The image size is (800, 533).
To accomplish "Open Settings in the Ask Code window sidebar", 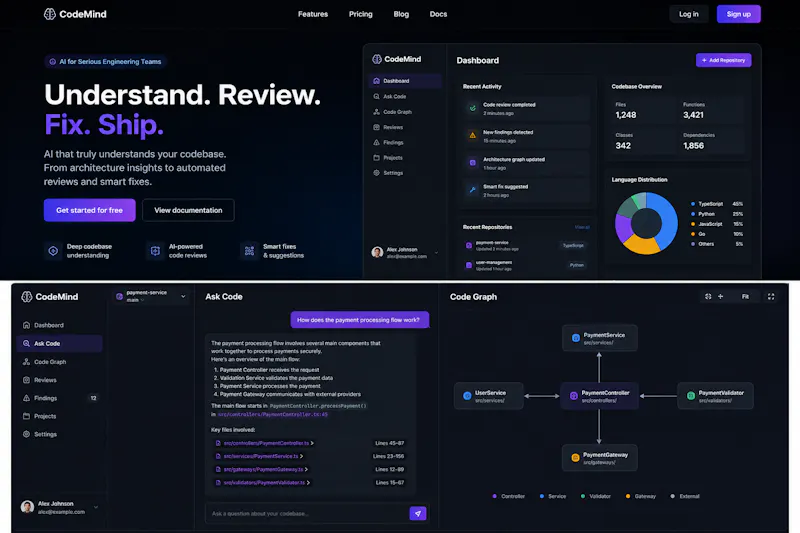I will (59, 434).
